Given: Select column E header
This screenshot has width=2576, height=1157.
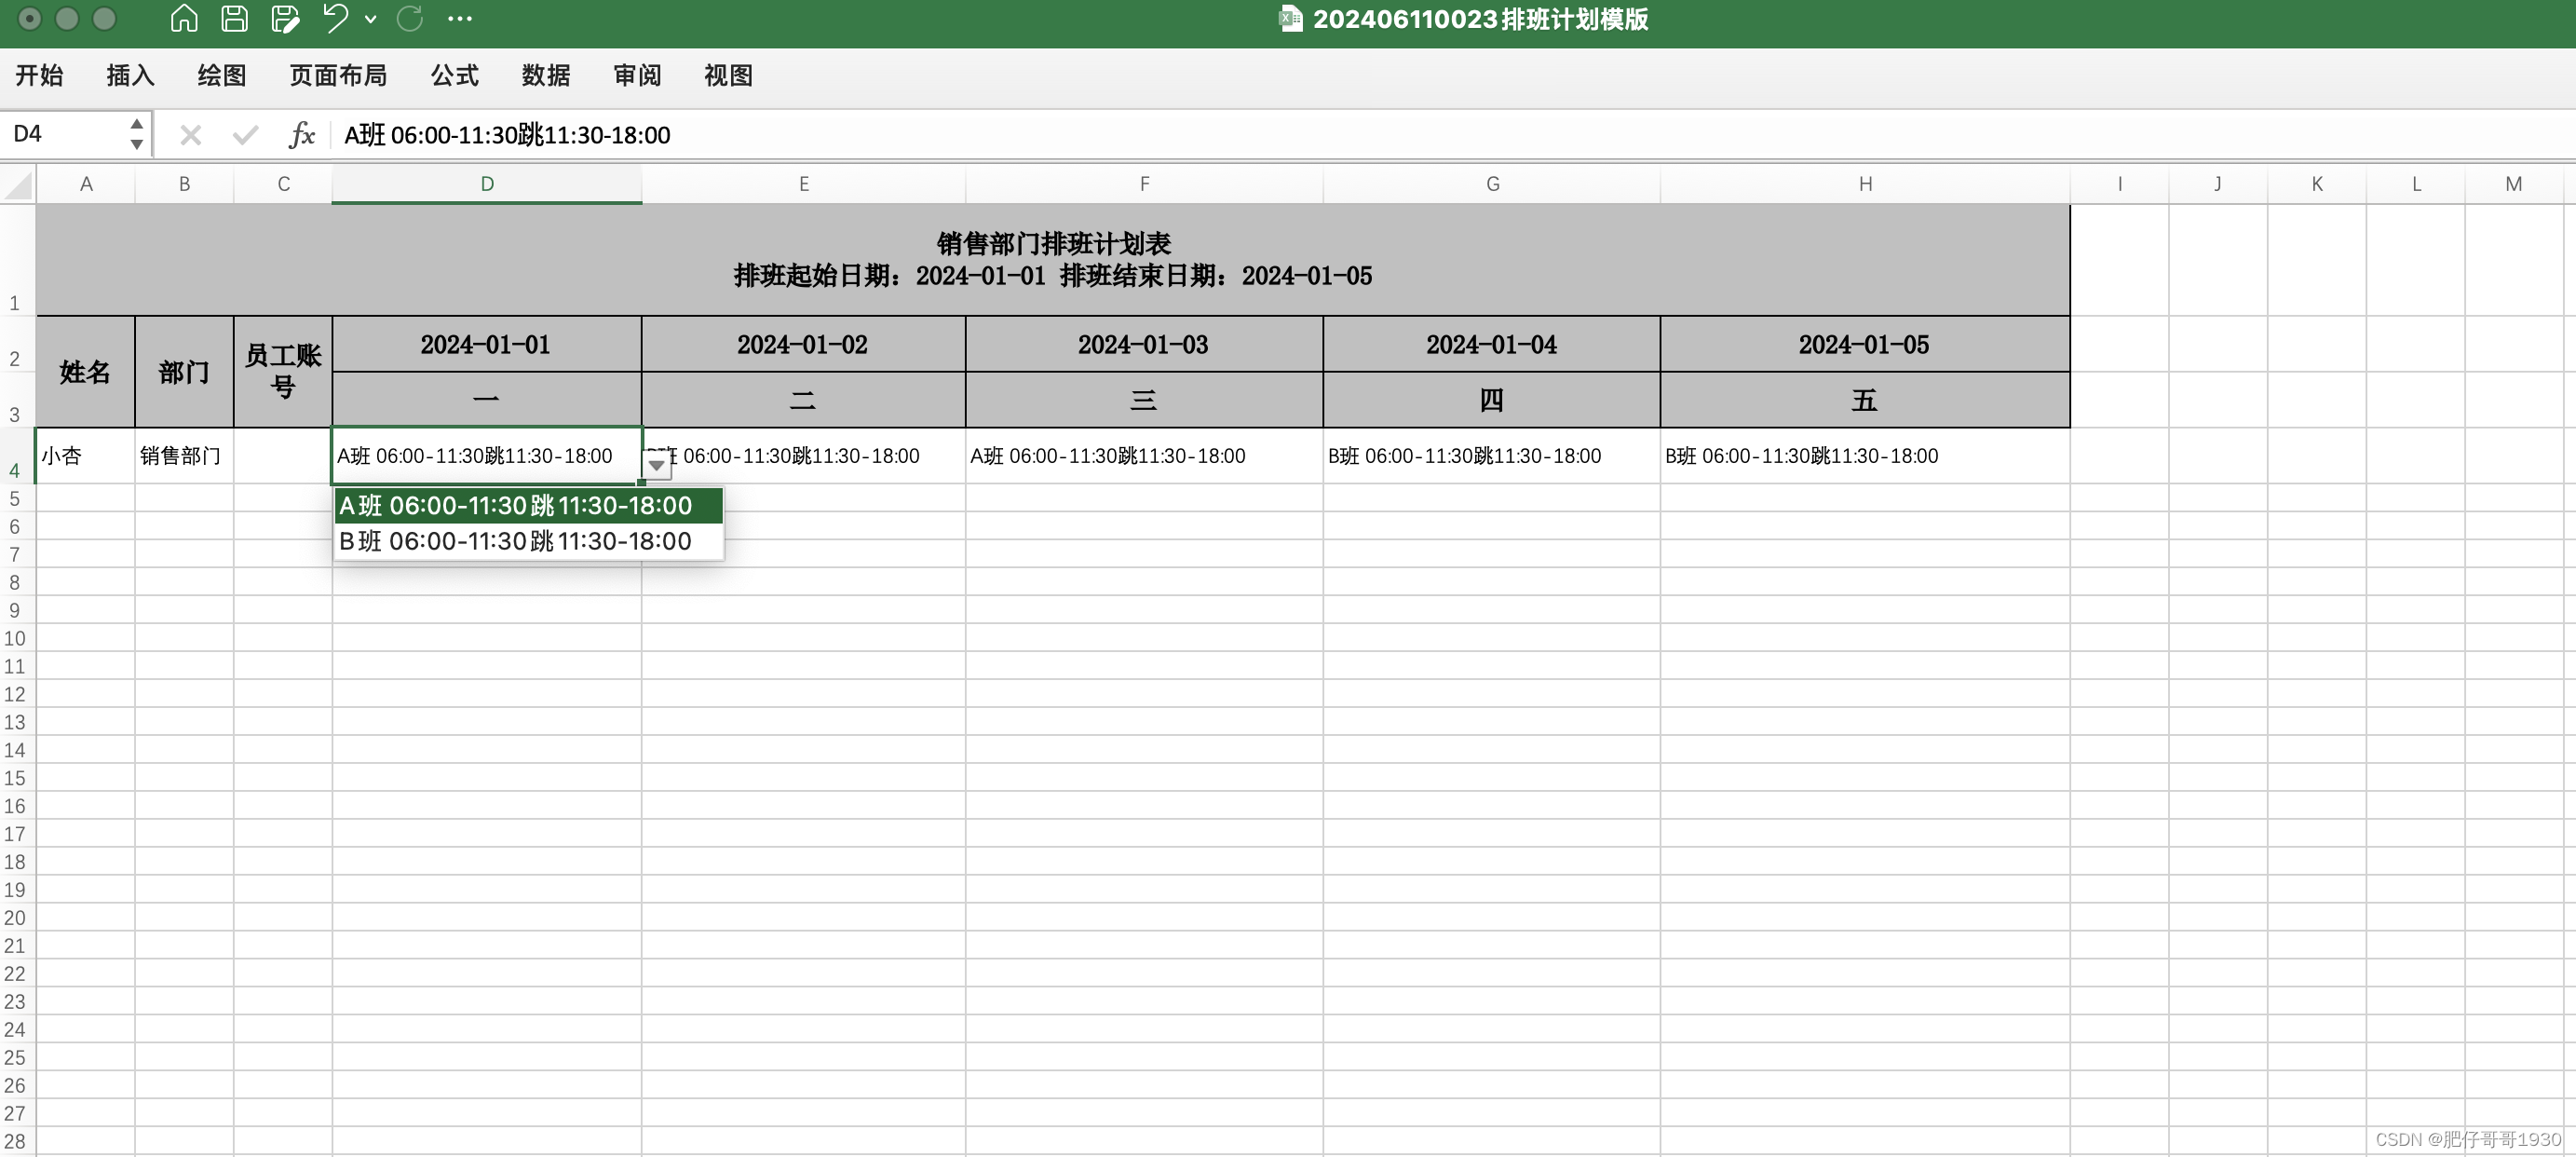Looking at the screenshot, I should (804, 184).
